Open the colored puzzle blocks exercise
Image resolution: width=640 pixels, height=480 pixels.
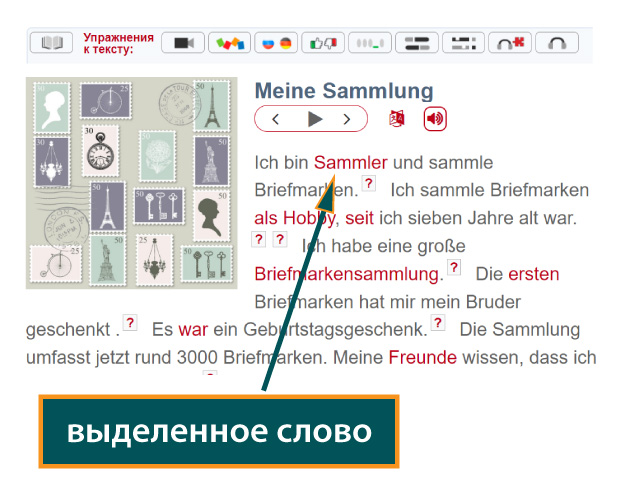(229, 43)
